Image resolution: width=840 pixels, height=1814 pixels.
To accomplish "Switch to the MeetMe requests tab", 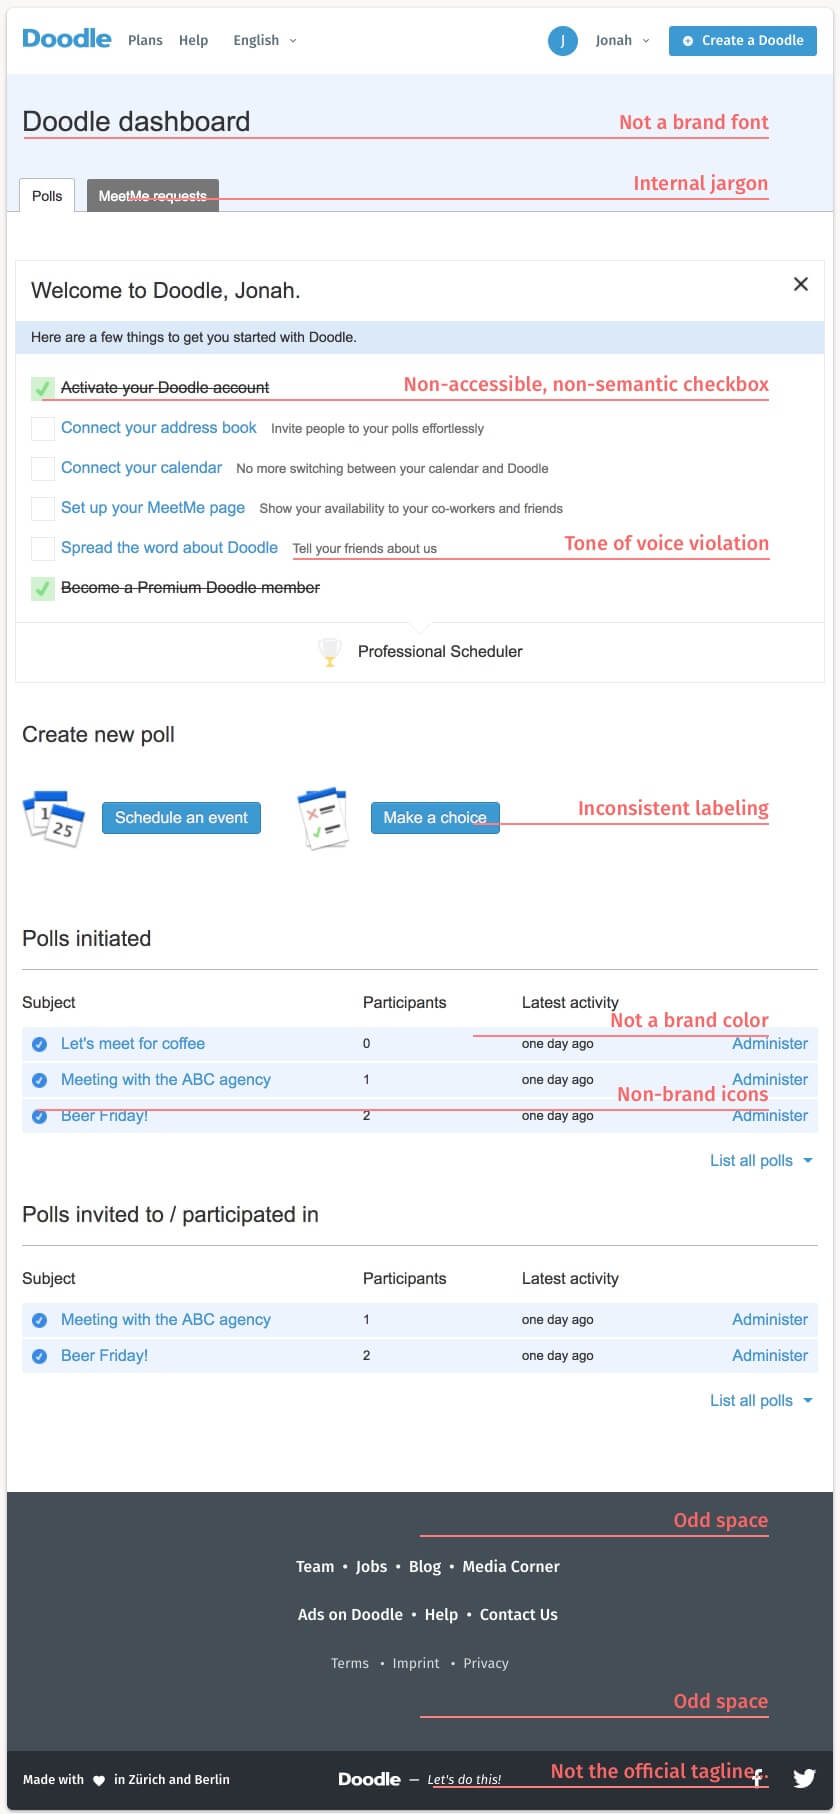I will click(x=152, y=196).
